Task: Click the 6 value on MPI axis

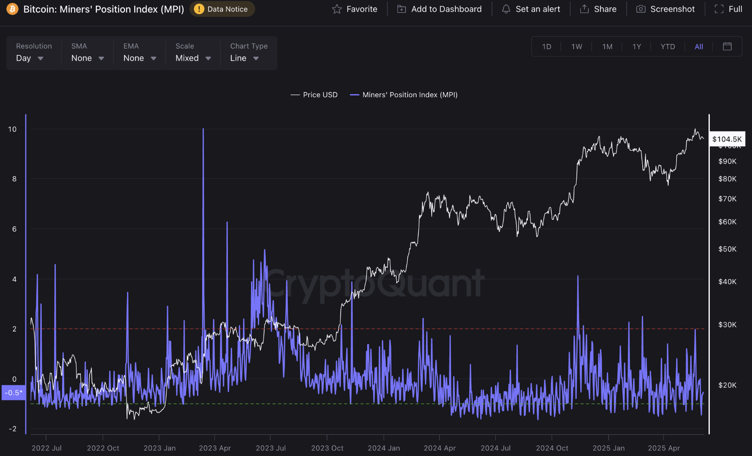Action: pos(14,229)
